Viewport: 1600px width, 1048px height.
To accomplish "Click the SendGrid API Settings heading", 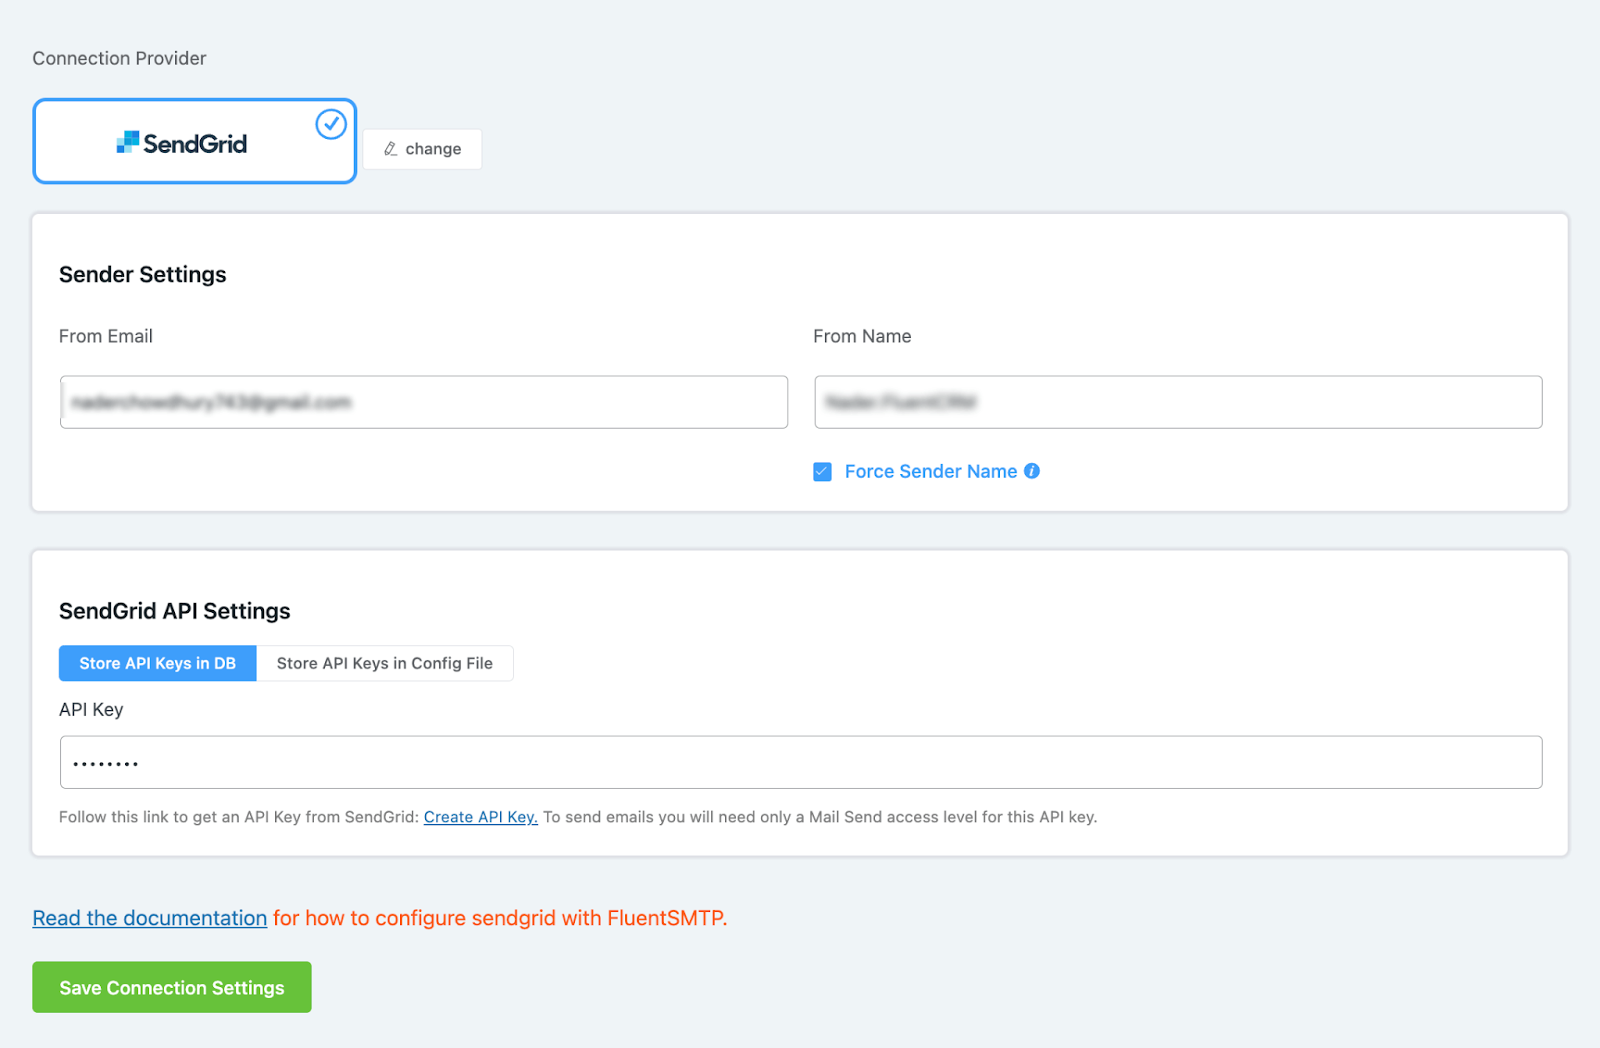I will coord(175,611).
